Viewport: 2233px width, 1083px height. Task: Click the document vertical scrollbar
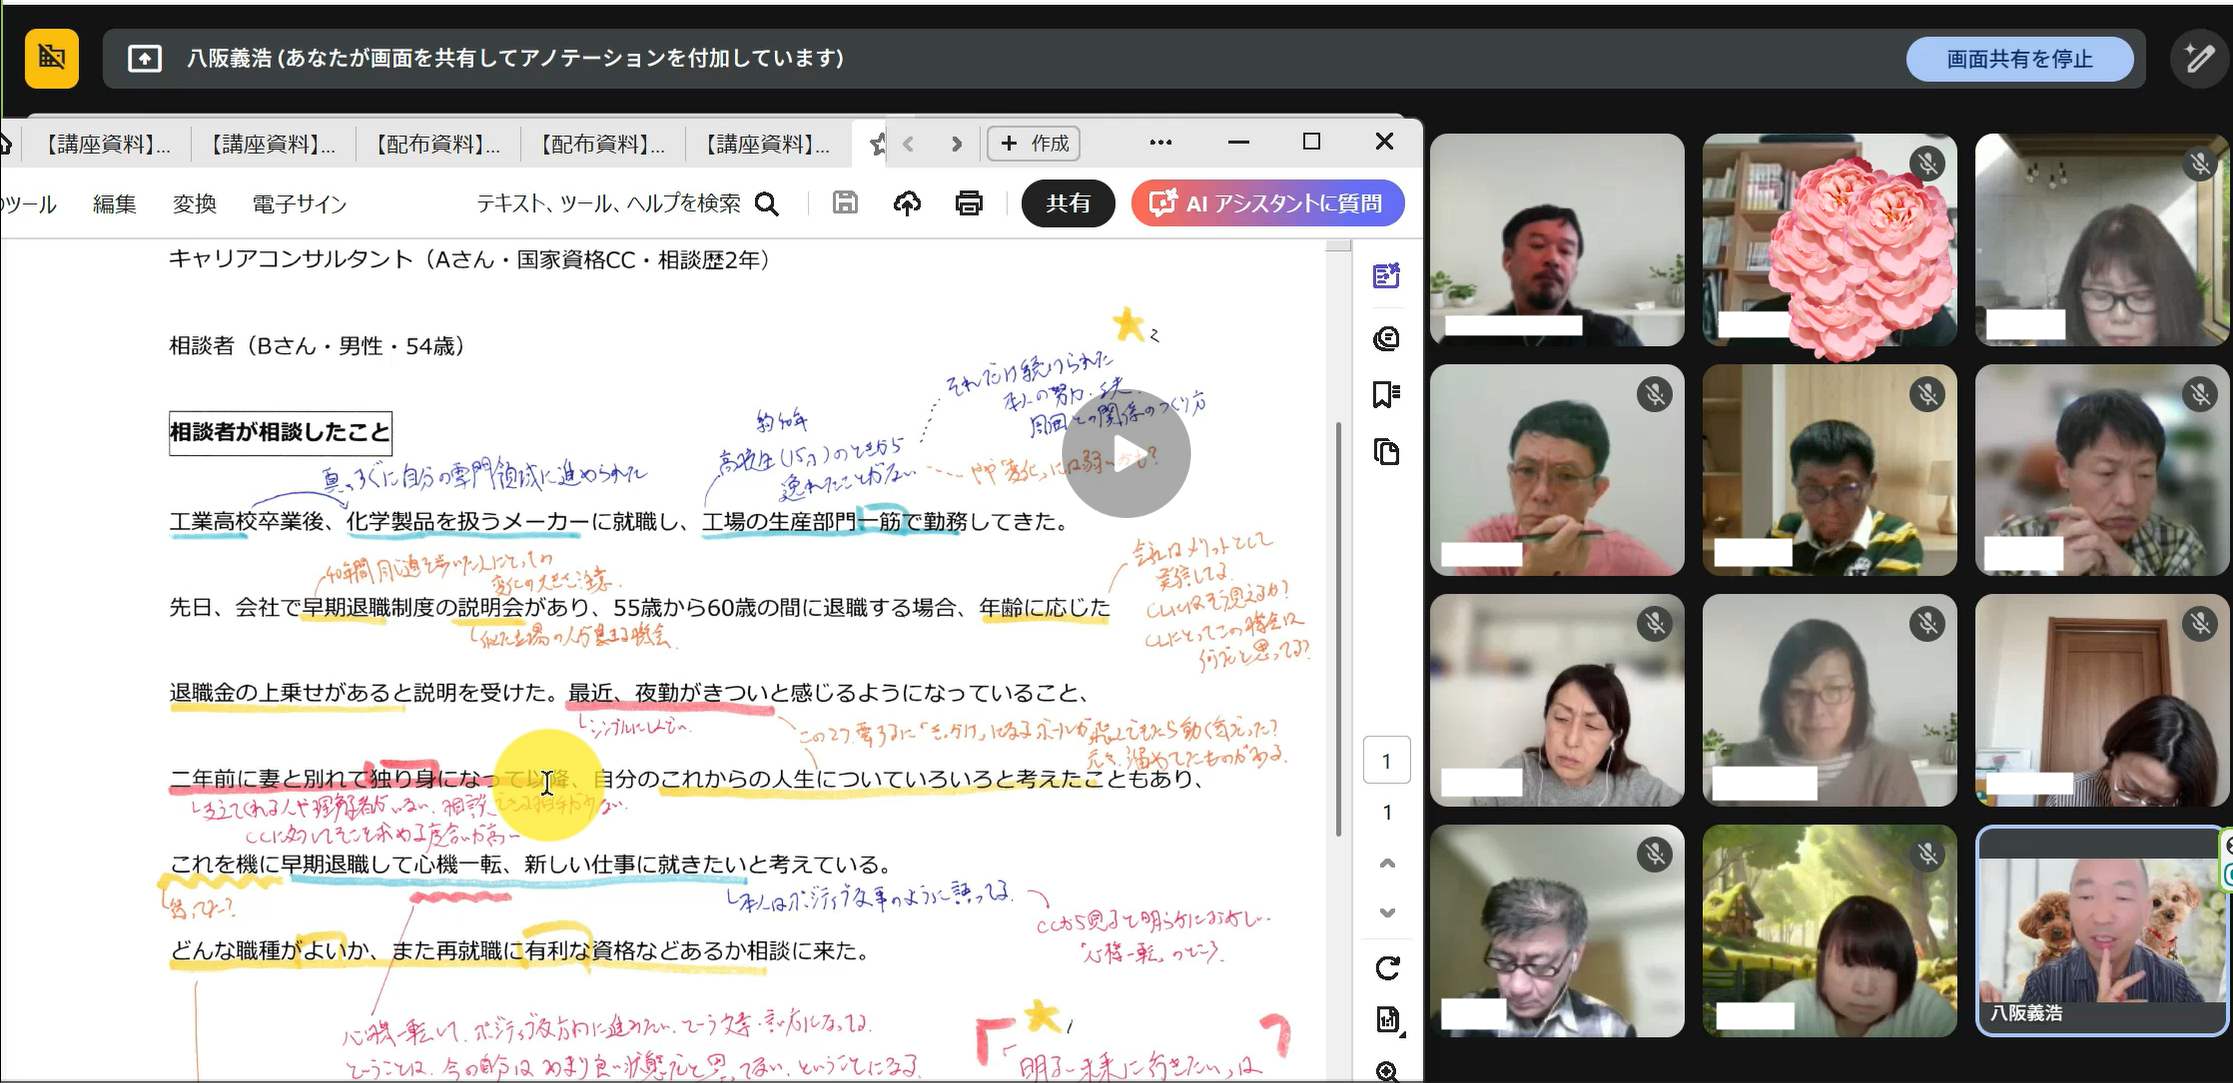(x=1338, y=630)
